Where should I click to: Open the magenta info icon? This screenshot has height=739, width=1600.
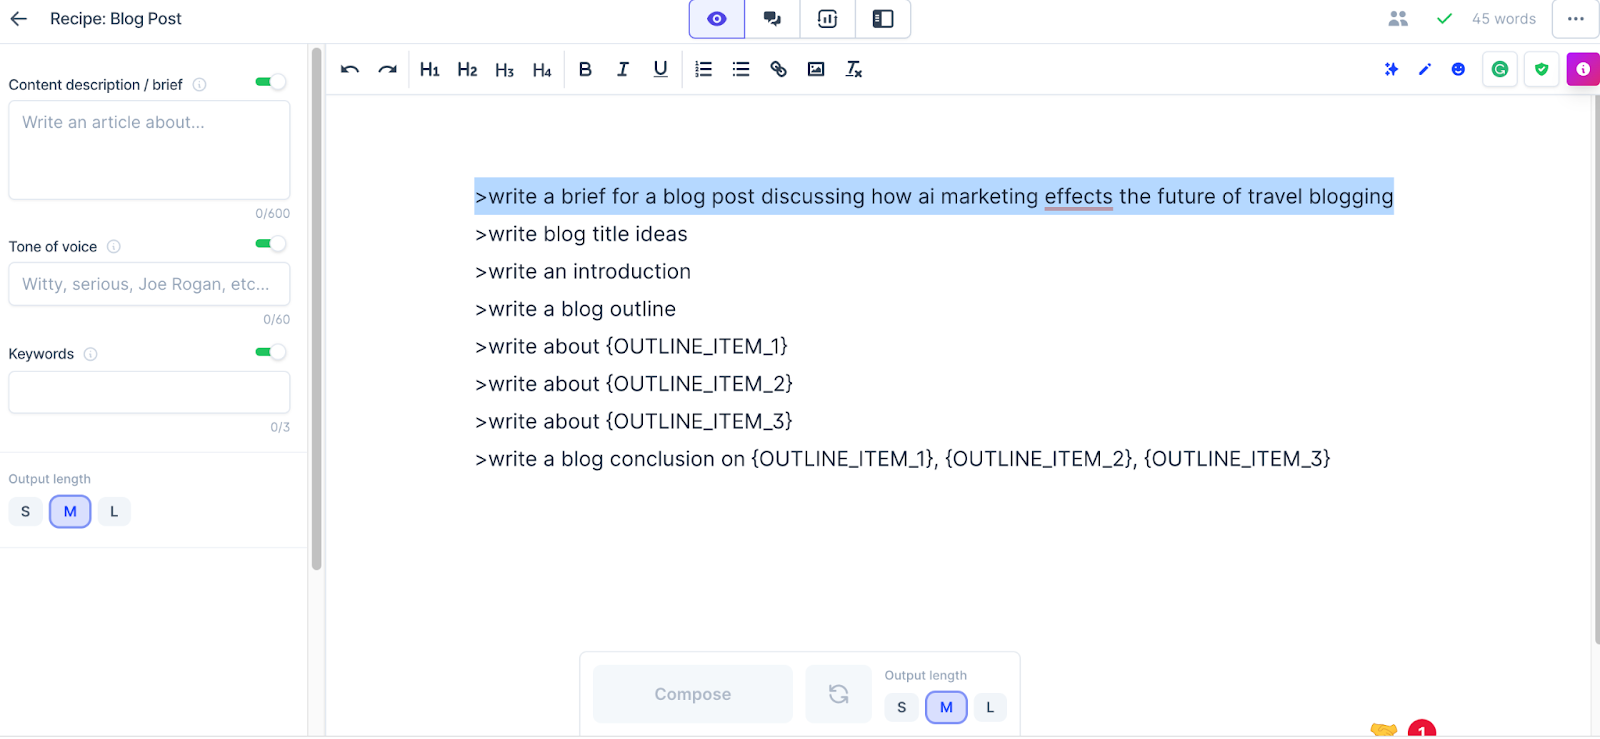click(x=1583, y=69)
